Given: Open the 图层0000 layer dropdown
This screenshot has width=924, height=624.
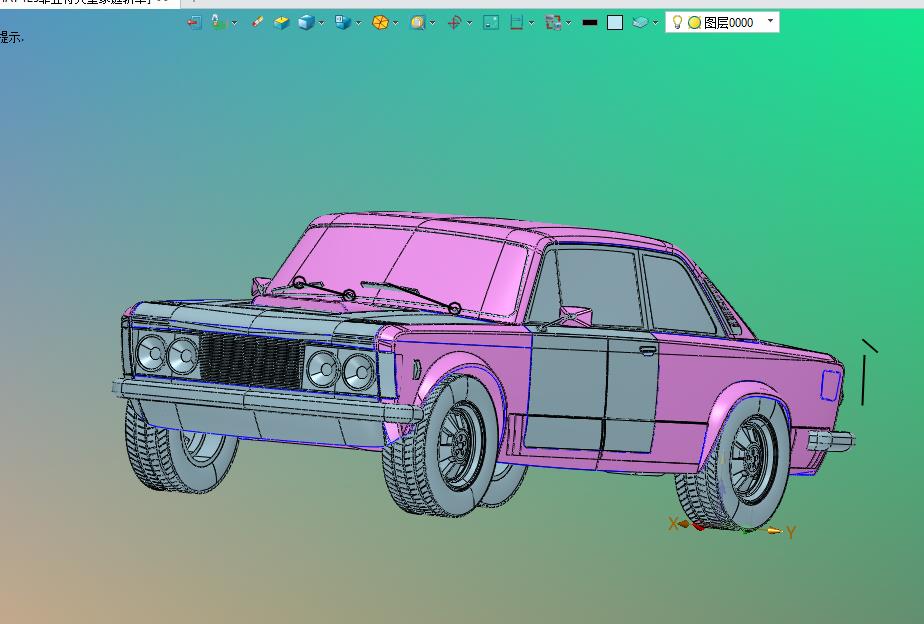Looking at the screenshot, I should click(770, 21).
